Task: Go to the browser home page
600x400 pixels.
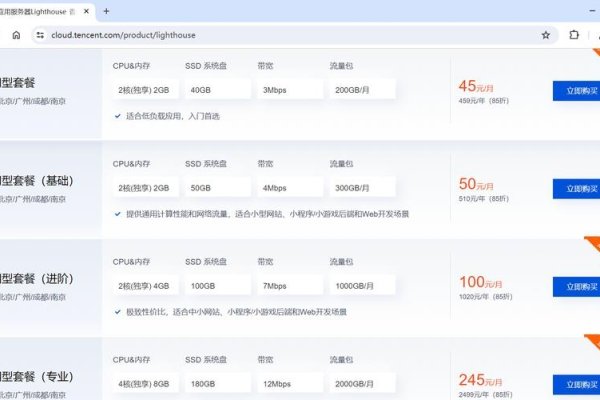Action: click(16, 35)
